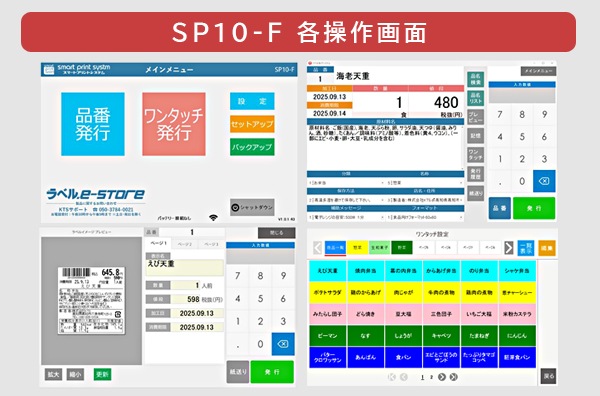Image resolution: width=600 pixels, height=396 pixels.
Task: Click the green 更新 refresh button
Action: click(x=102, y=374)
